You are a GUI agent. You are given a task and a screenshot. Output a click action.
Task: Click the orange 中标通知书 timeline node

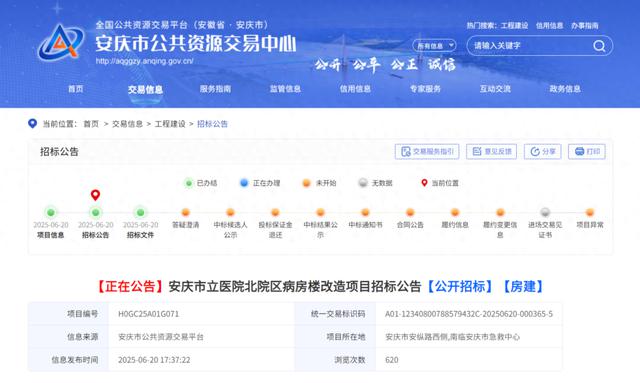coord(365,212)
